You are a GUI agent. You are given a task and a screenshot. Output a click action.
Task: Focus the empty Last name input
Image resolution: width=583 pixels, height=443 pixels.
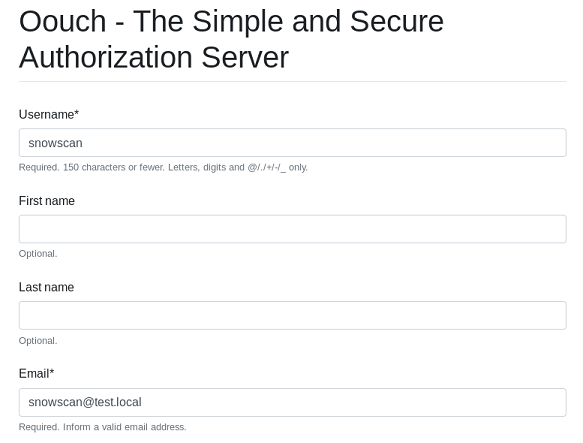click(293, 315)
